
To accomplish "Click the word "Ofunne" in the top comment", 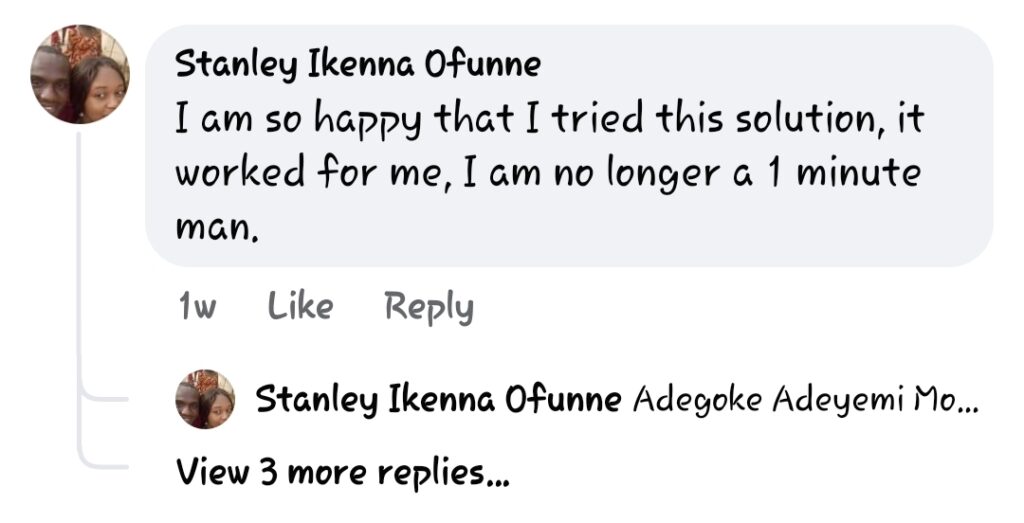I will (483, 65).
